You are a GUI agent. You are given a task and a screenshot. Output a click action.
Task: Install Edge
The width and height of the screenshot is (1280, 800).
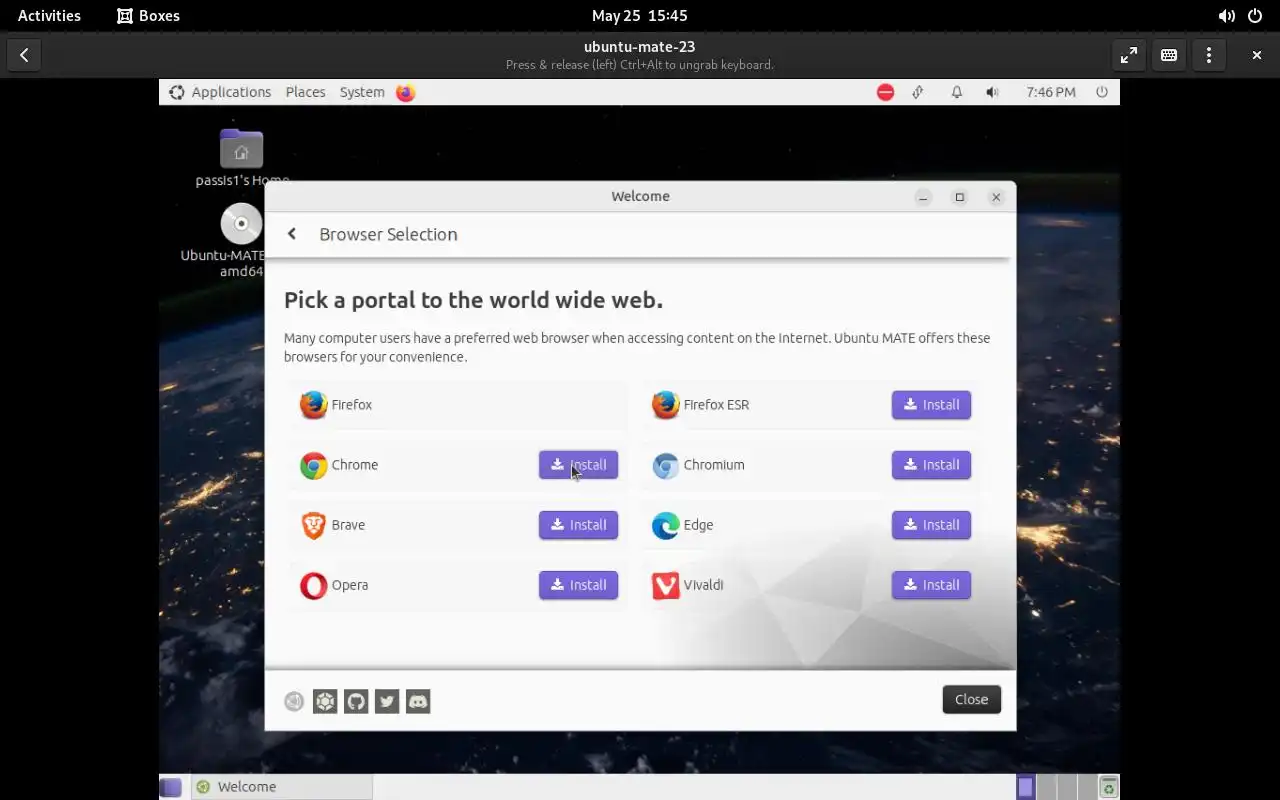[x=931, y=525]
